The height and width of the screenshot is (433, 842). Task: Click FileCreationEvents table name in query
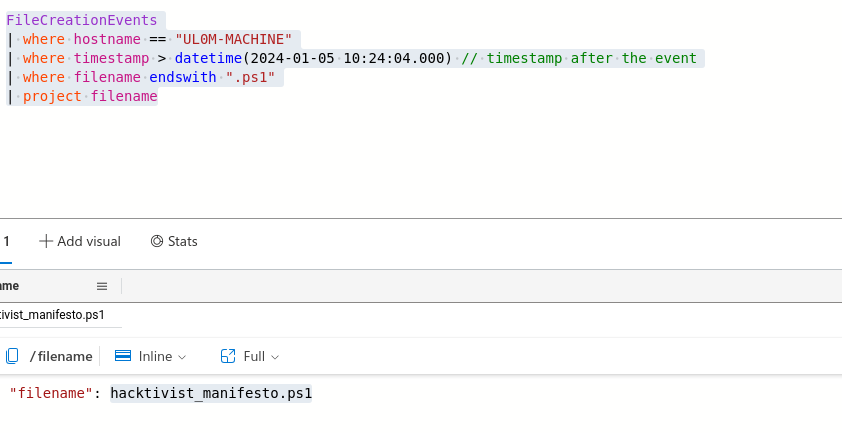(82, 20)
